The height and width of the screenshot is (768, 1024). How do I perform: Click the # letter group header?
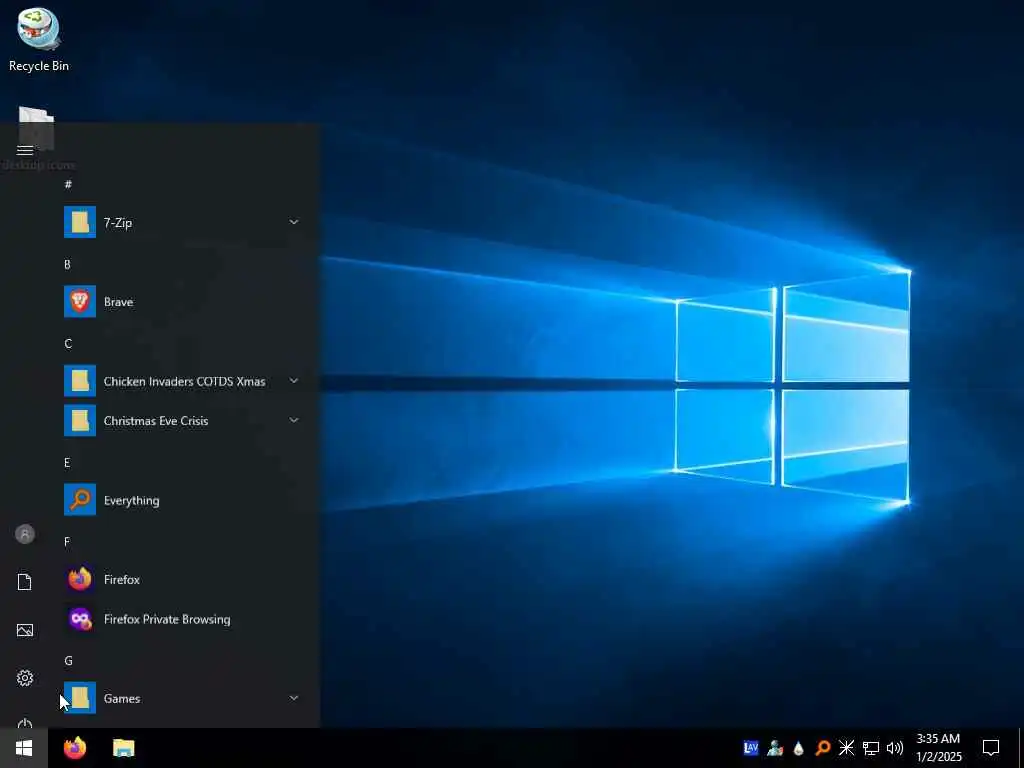[68, 185]
